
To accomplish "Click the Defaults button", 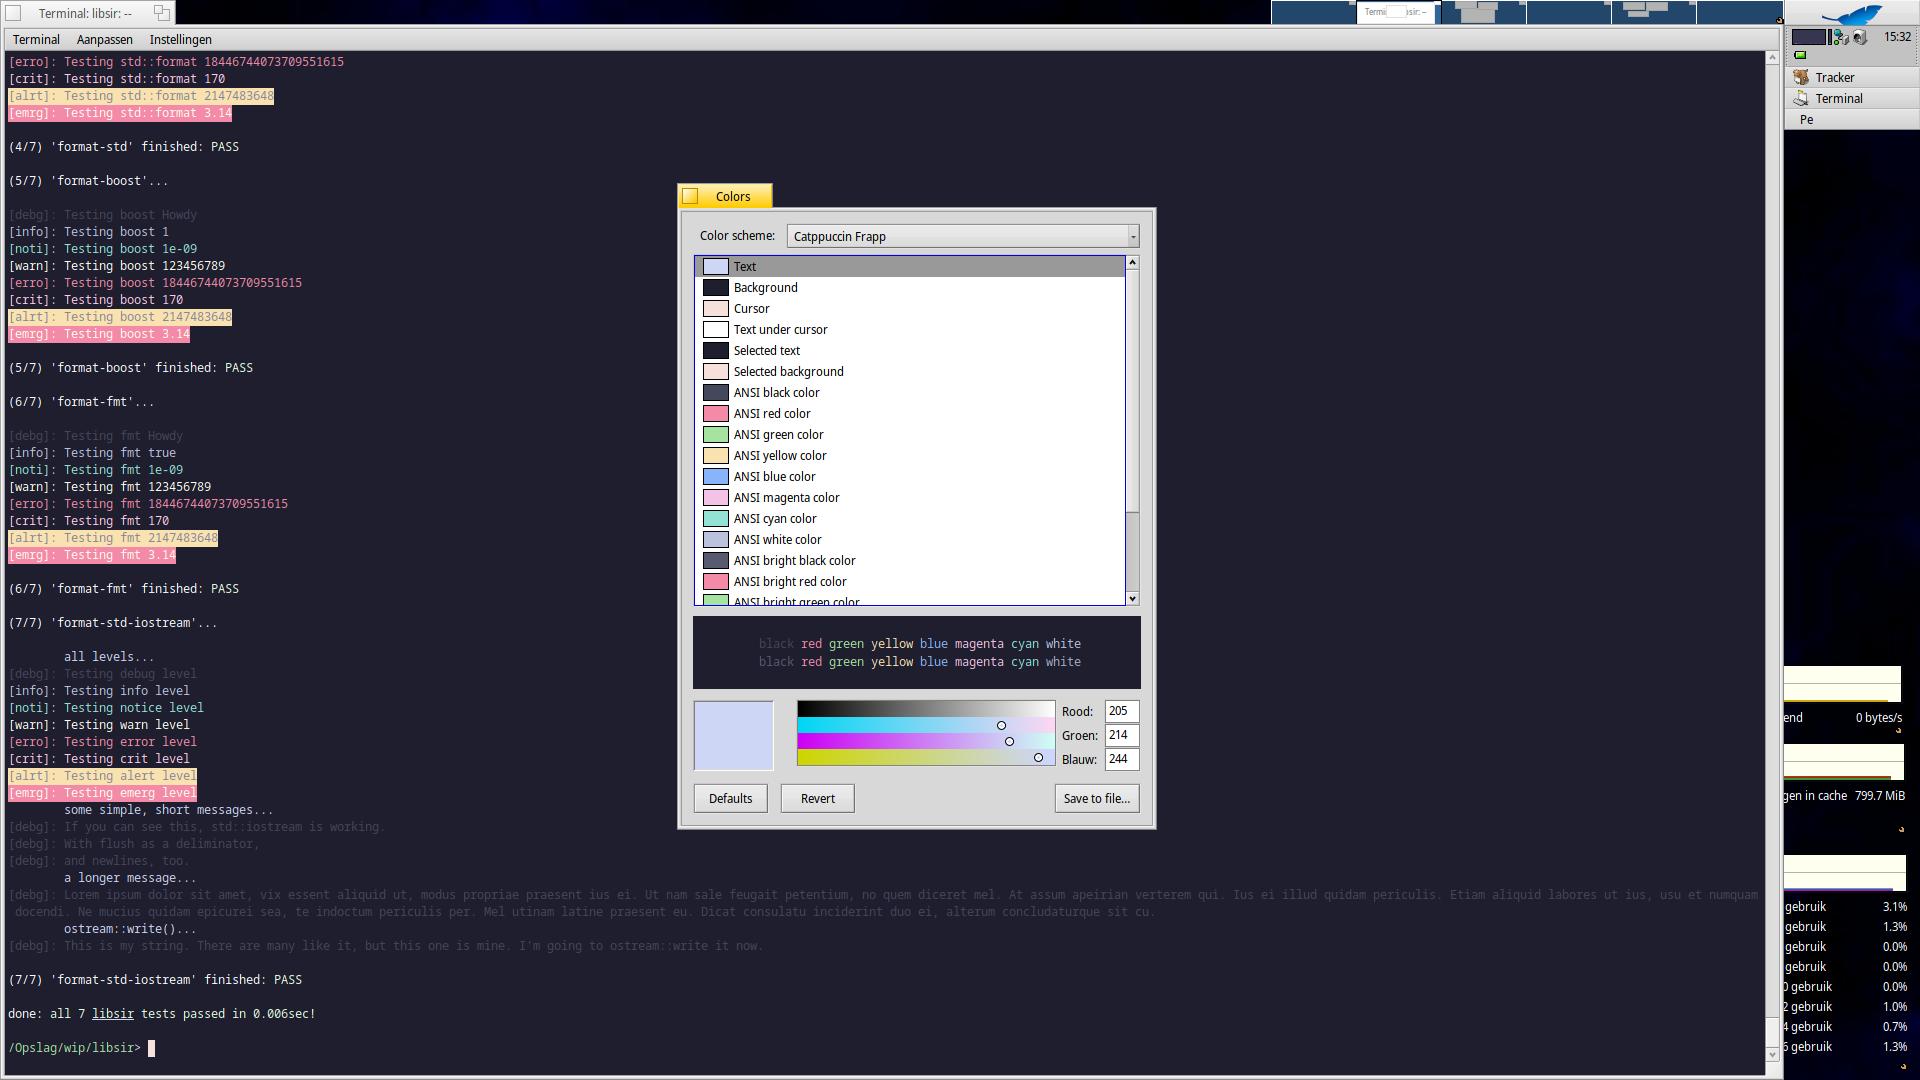I will pos(730,798).
